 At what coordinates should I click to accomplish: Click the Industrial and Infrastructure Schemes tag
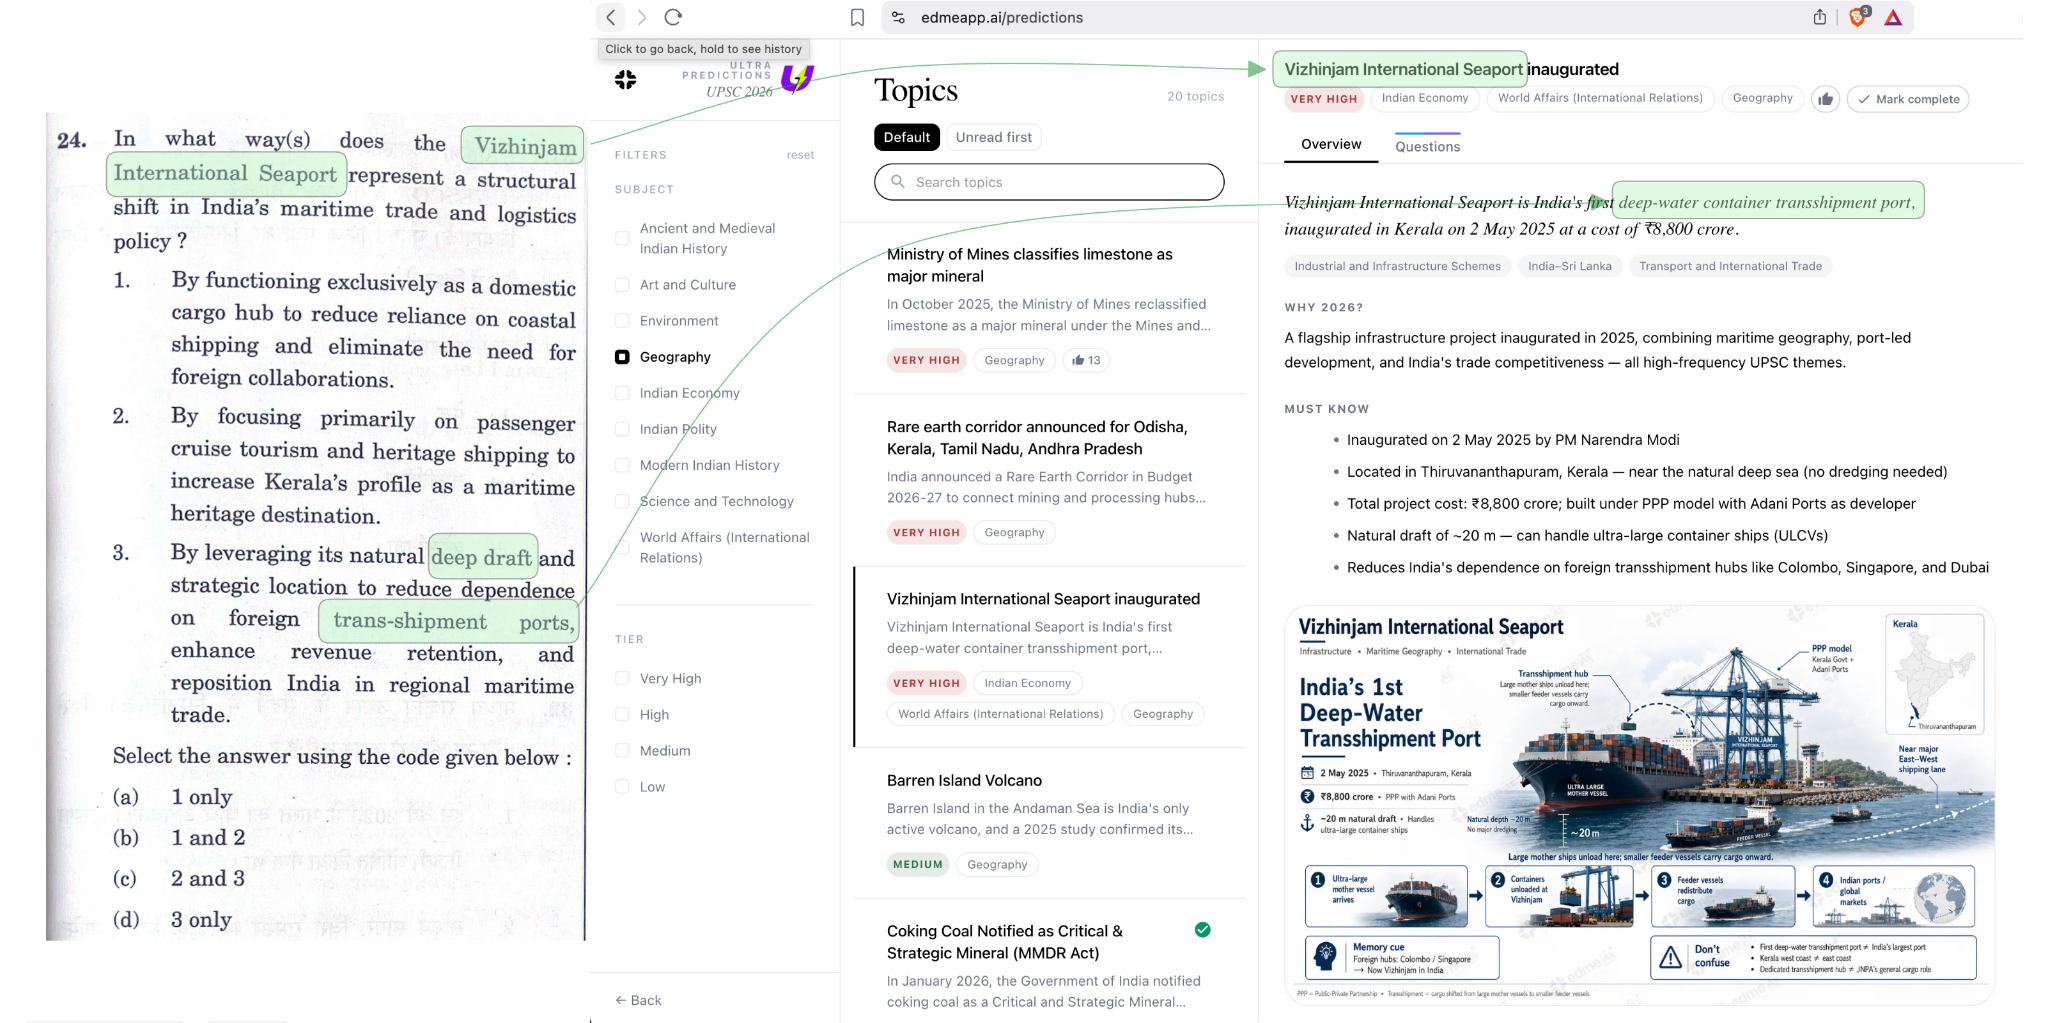click(x=1397, y=266)
